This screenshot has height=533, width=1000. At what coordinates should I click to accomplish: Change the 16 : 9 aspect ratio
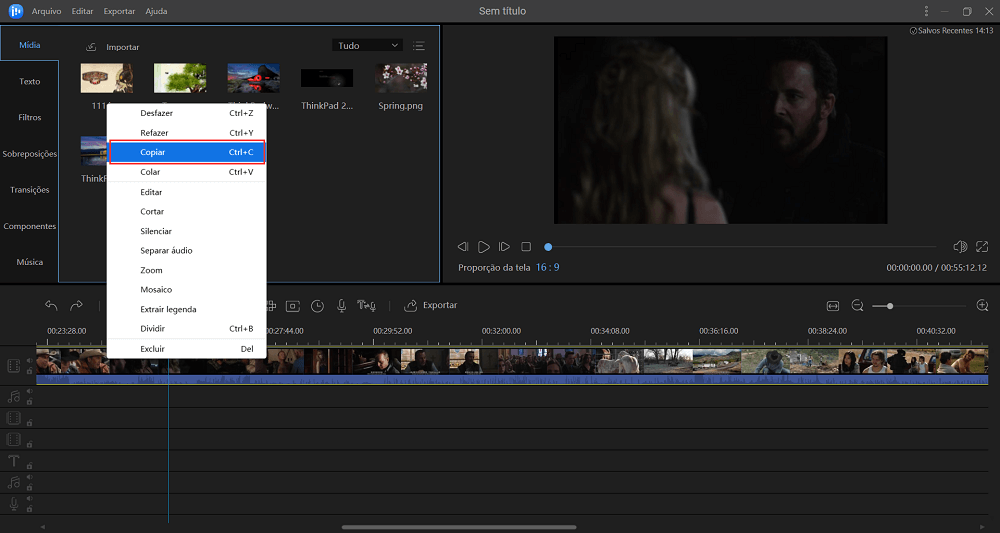pyautogui.click(x=547, y=267)
